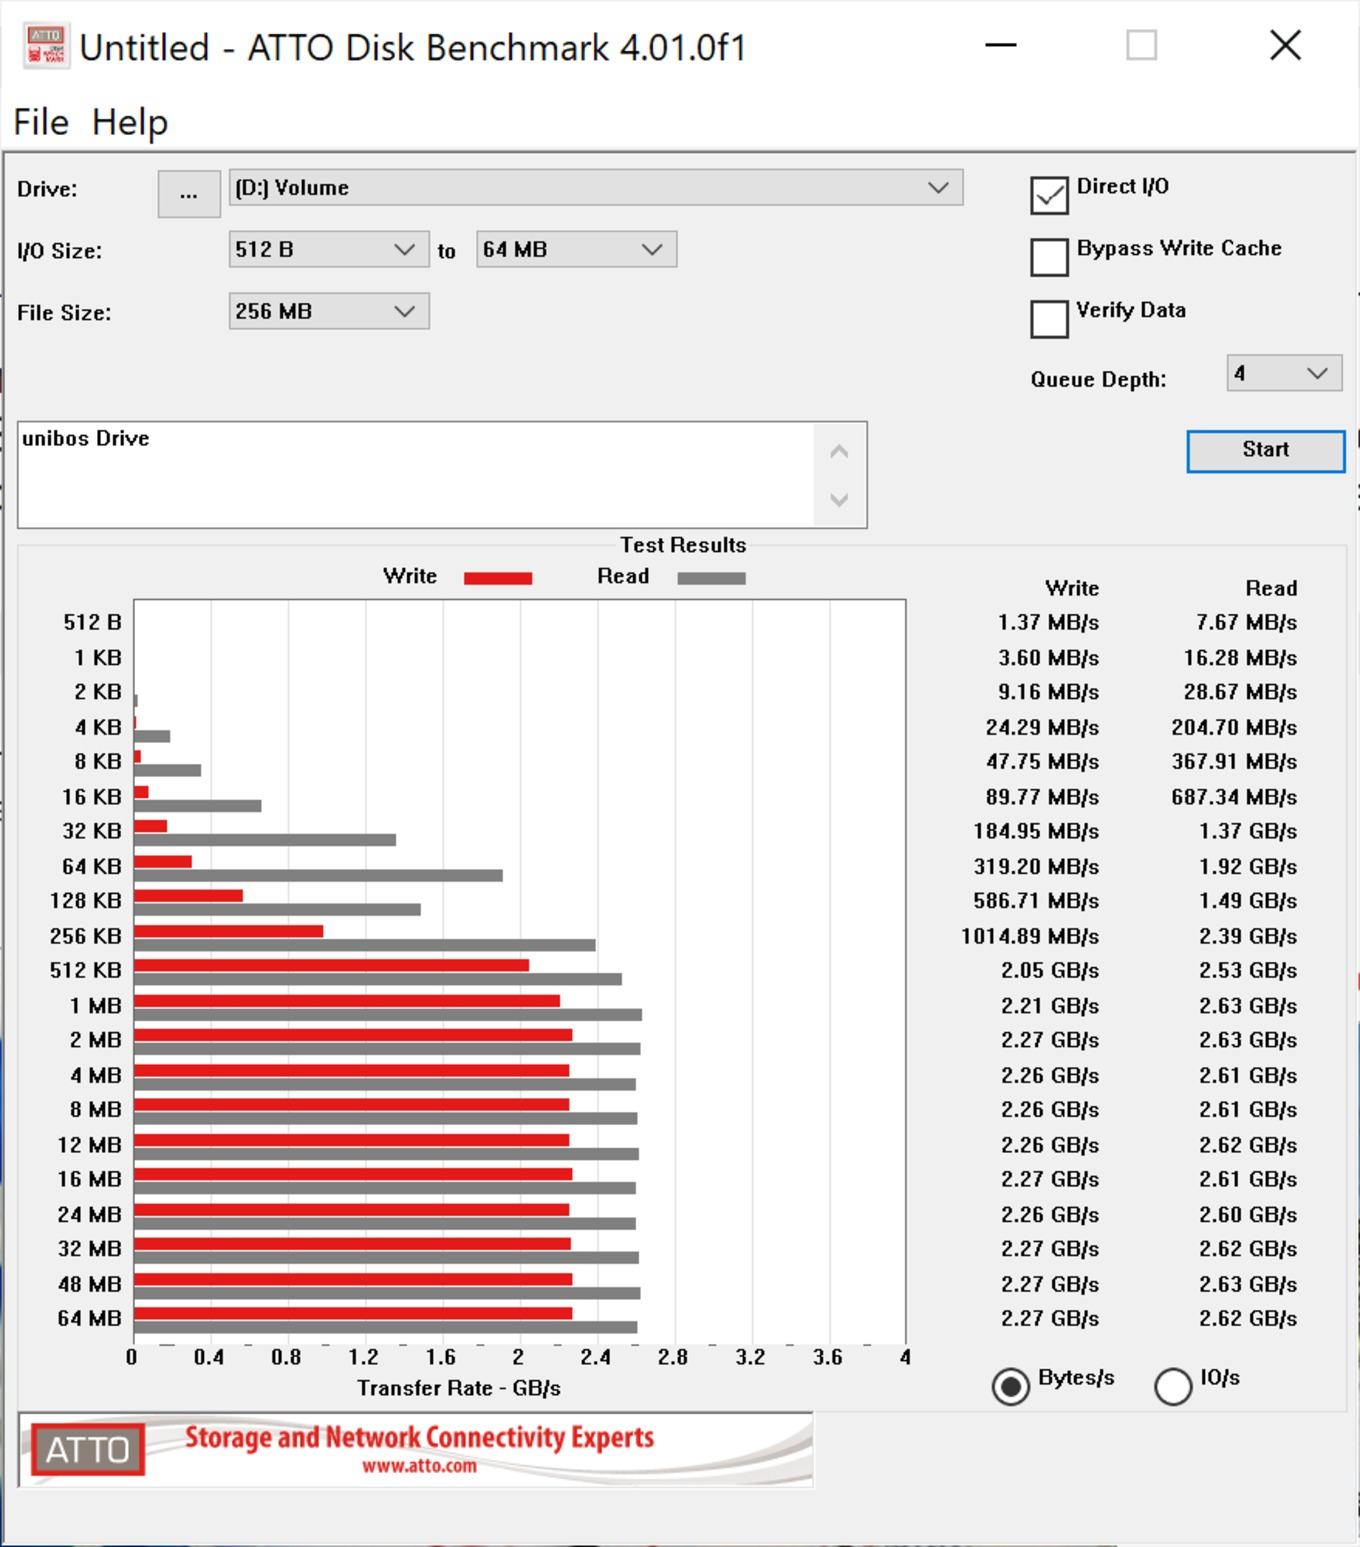Click the 64 KB read value 1.92 GB/s
The width and height of the screenshot is (1360, 1547).
[1248, 866]
